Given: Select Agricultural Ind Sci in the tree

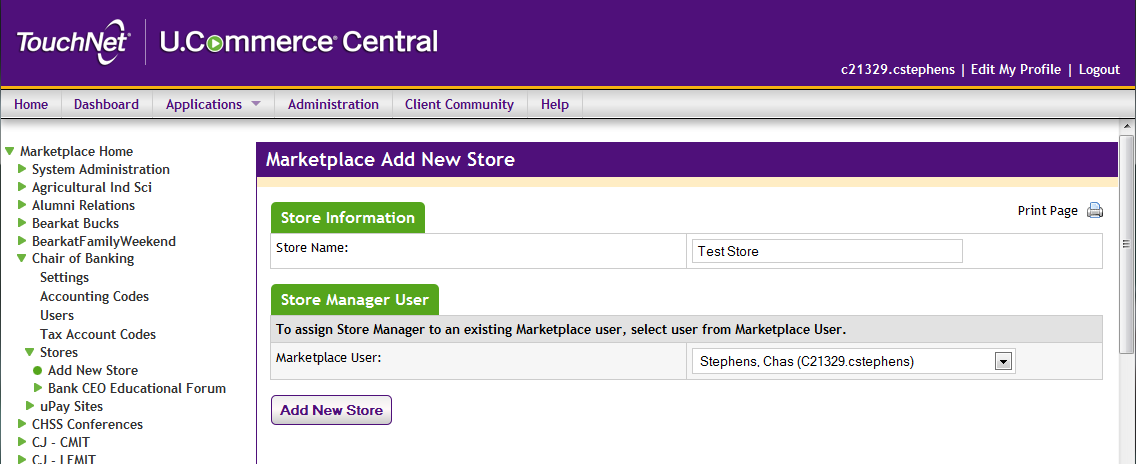Looking at the screenshot, I should click(x=92, y=187).
